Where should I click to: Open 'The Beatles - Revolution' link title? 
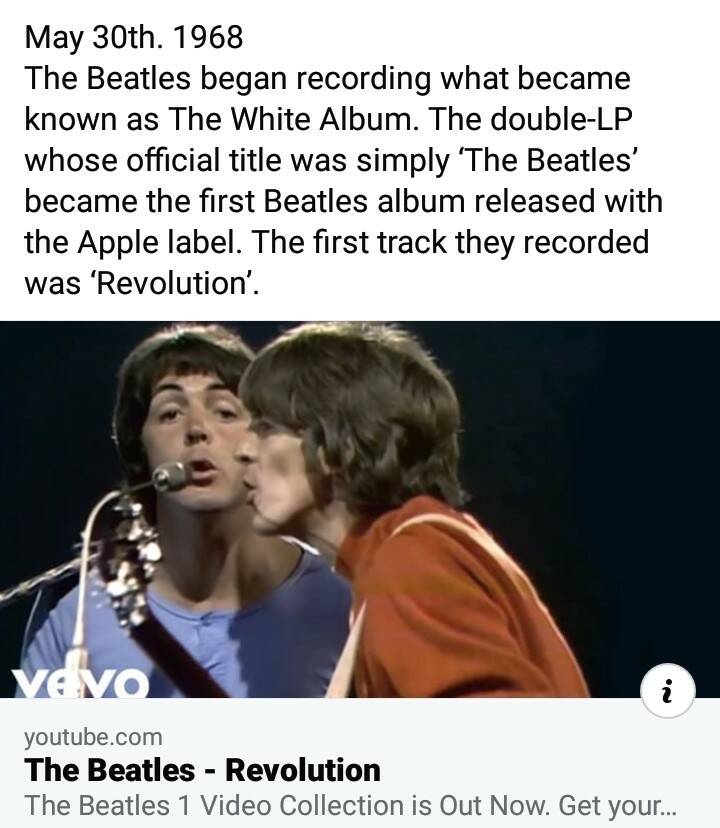click(202, 770)
